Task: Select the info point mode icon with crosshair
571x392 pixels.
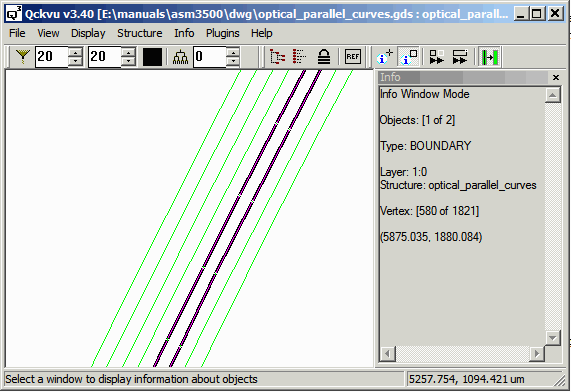Action: pos(385,57)
